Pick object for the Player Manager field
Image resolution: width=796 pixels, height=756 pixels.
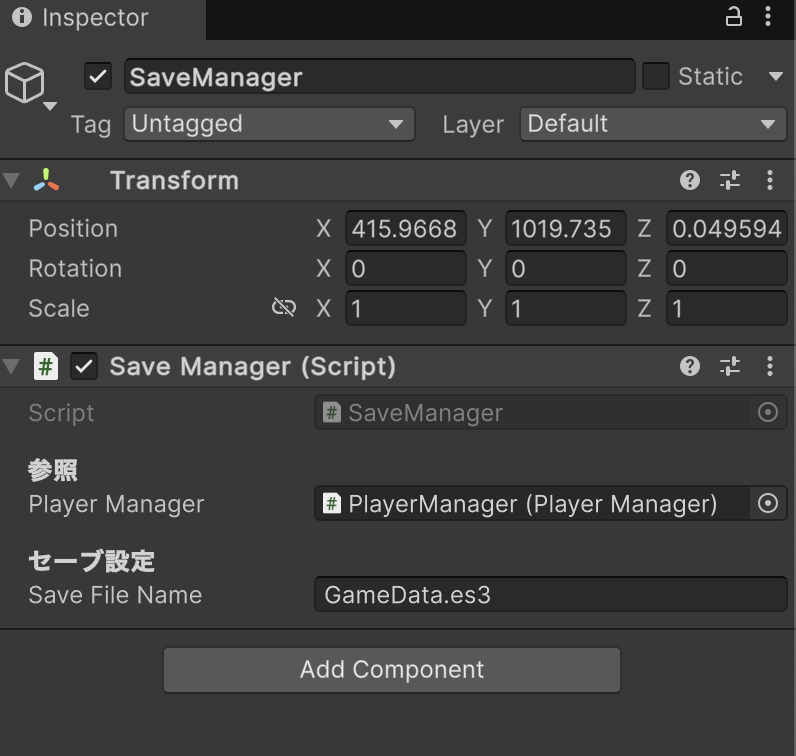coord(768,504)
